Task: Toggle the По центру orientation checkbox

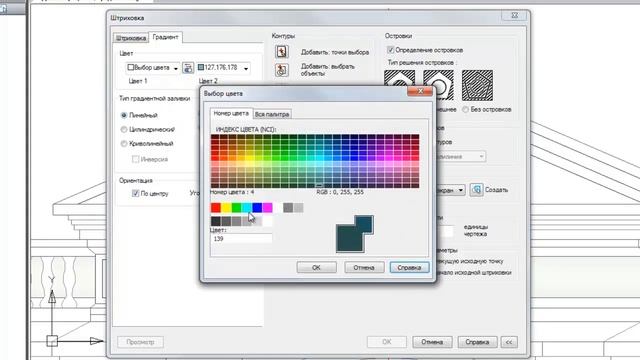Action: pos(136,193)
